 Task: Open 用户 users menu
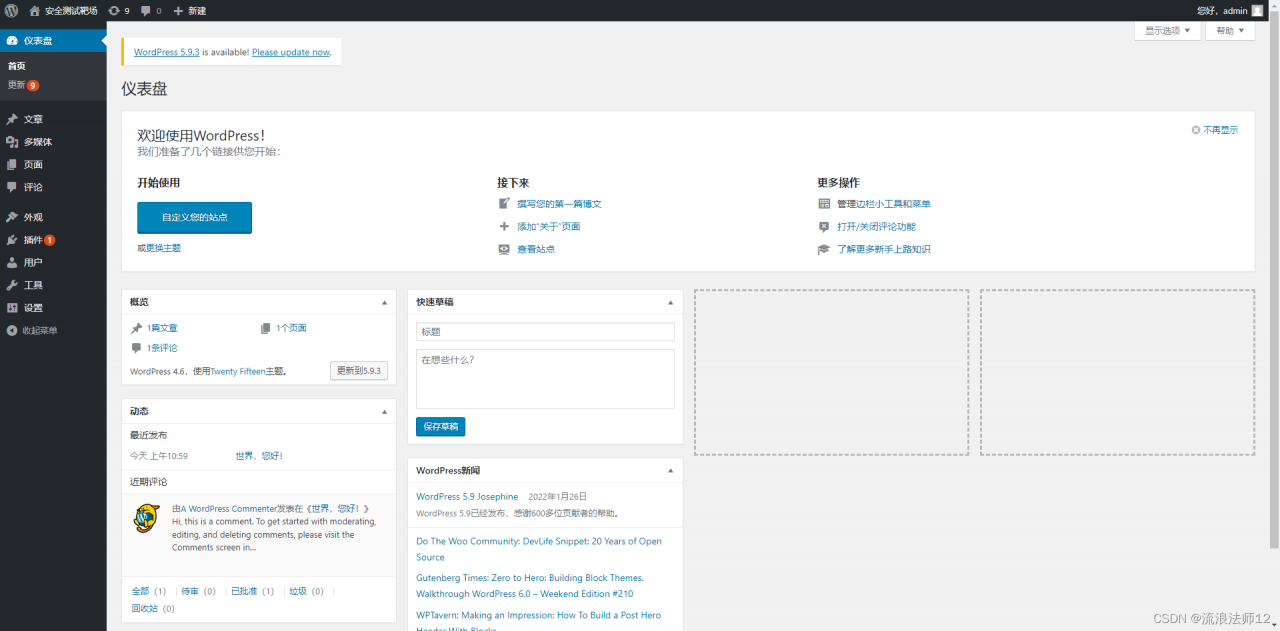tap(53, 262)
